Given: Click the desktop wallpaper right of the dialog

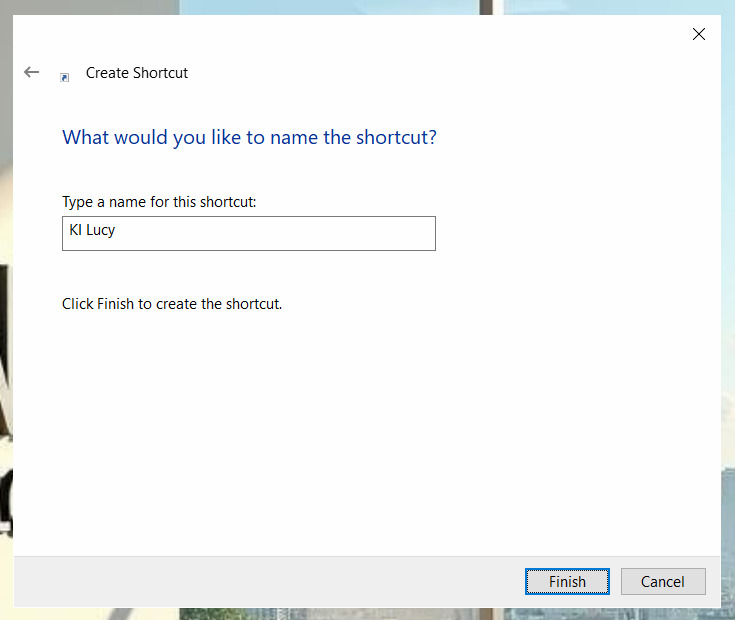Looking at the screenshot, I should (728, 300).
